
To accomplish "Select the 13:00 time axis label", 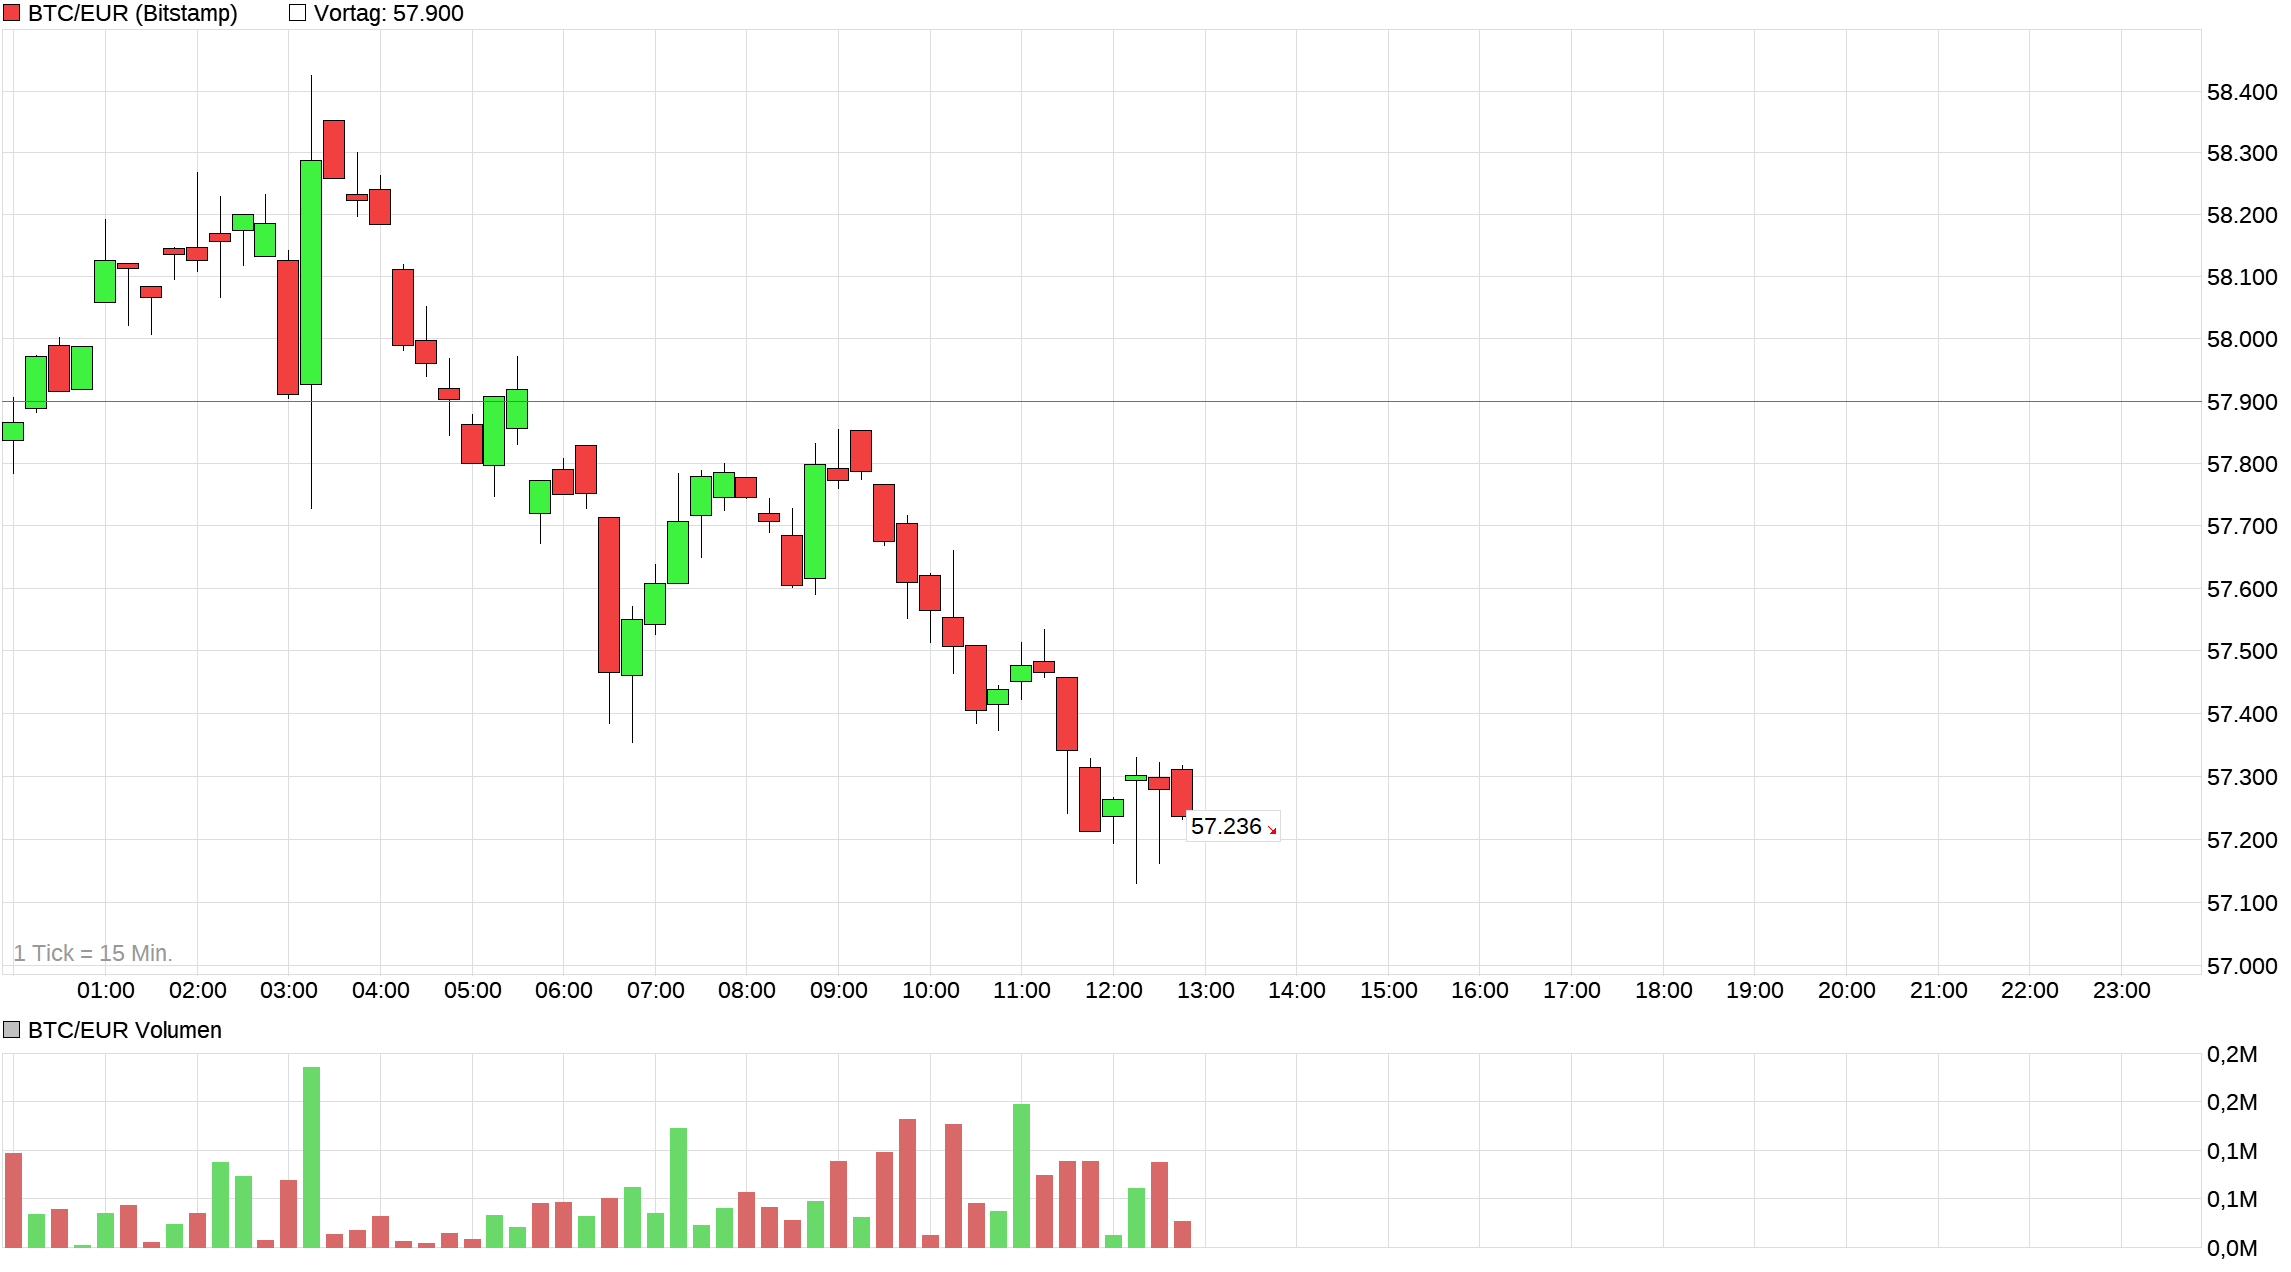I will pos(1205,990).
